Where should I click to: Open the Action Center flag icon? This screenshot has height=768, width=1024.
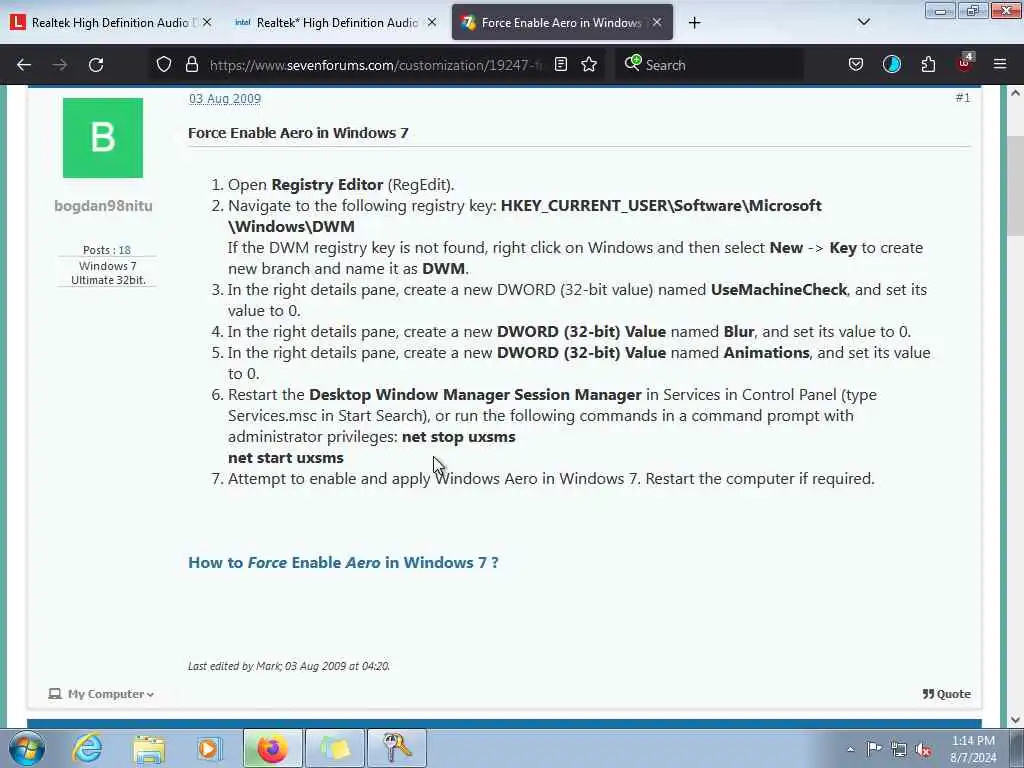tap(874, 748)
